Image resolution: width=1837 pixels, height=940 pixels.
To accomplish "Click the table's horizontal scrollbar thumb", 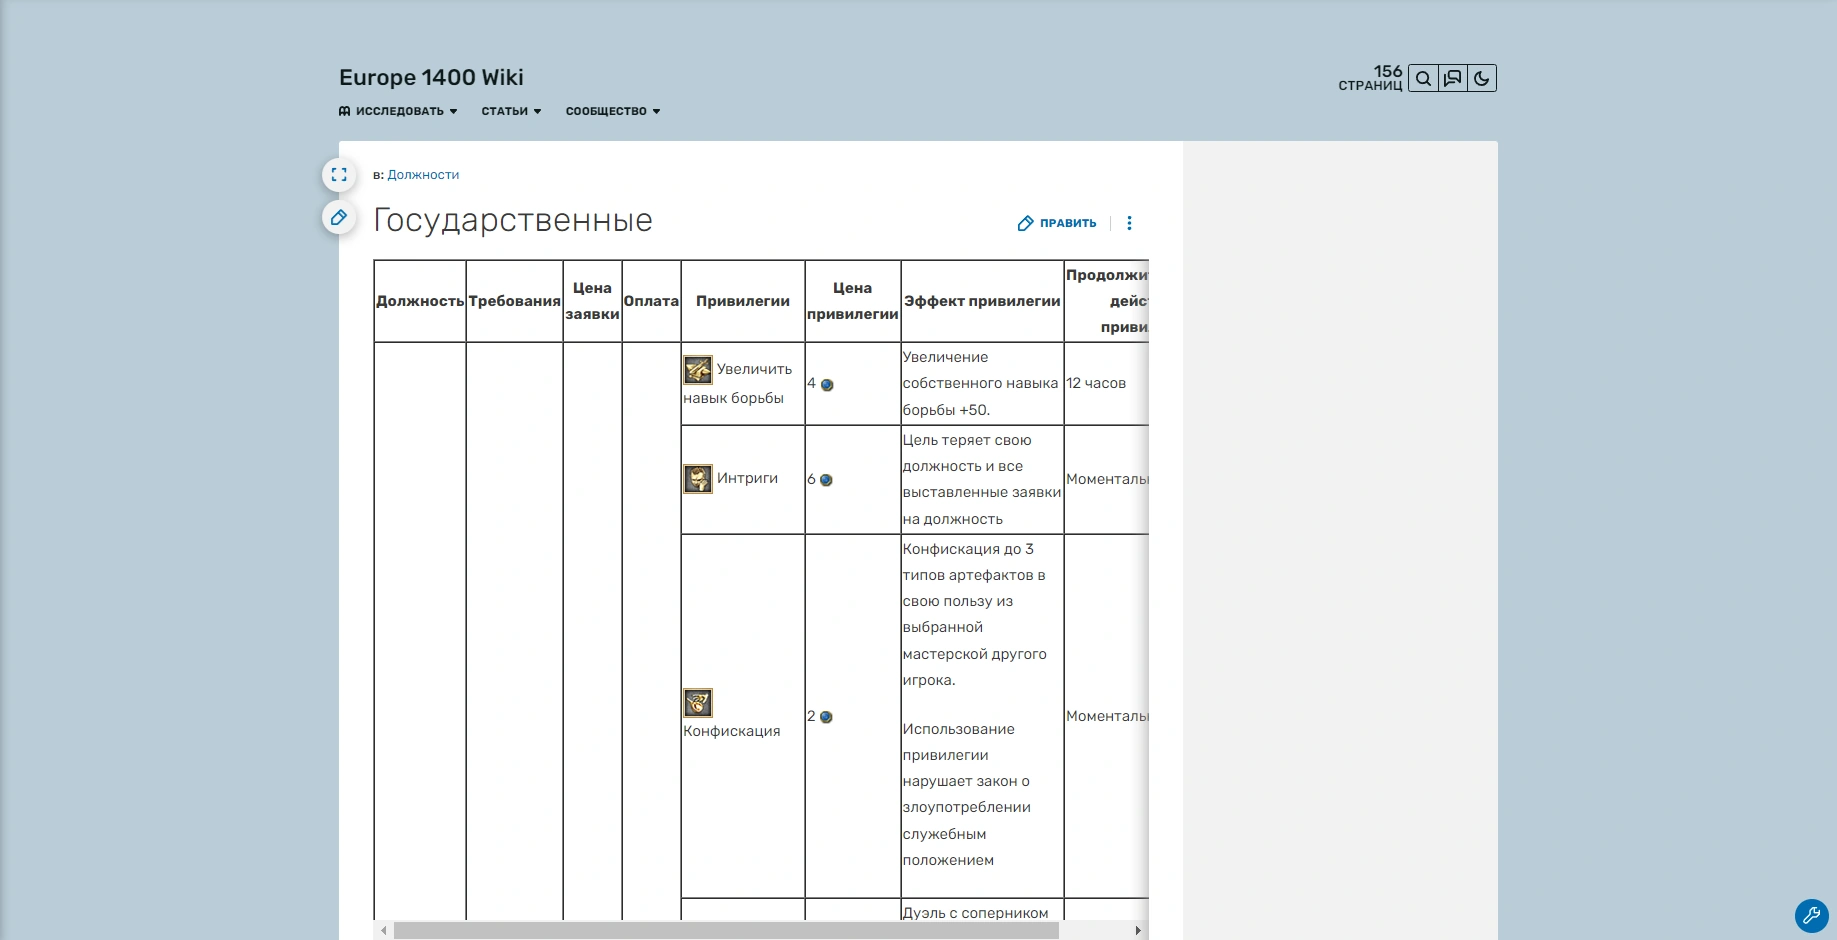I will point(726,931).
